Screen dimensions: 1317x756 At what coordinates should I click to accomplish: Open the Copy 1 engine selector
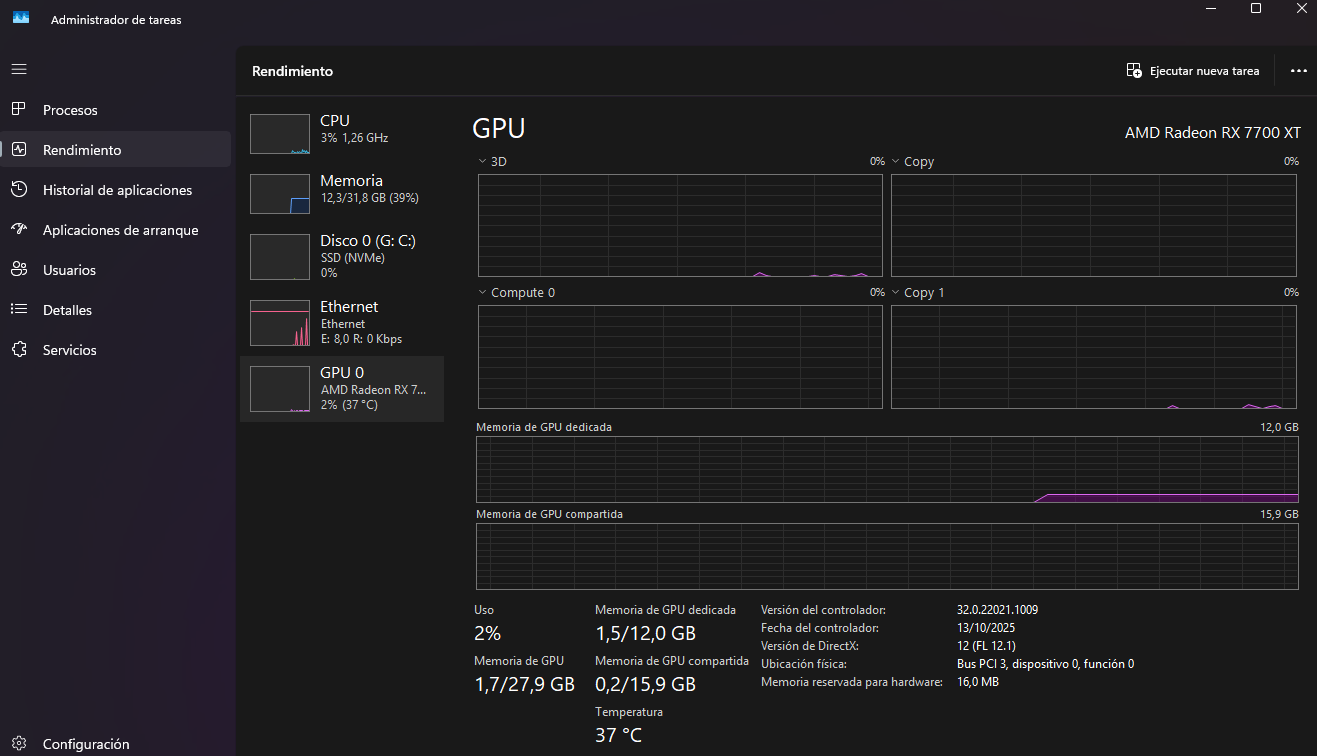coord(896,293)
